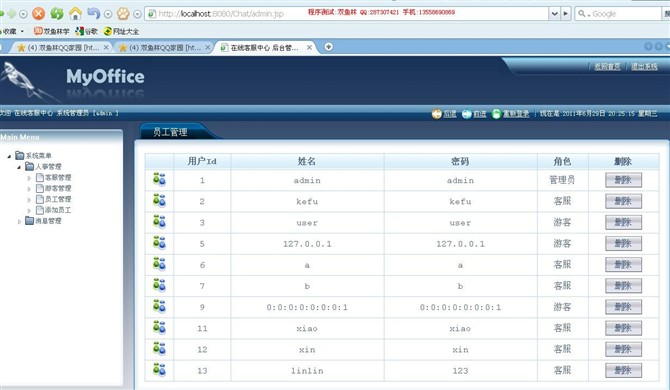
Task: Click user icon in Id 9 row
Action: point(159,306)
